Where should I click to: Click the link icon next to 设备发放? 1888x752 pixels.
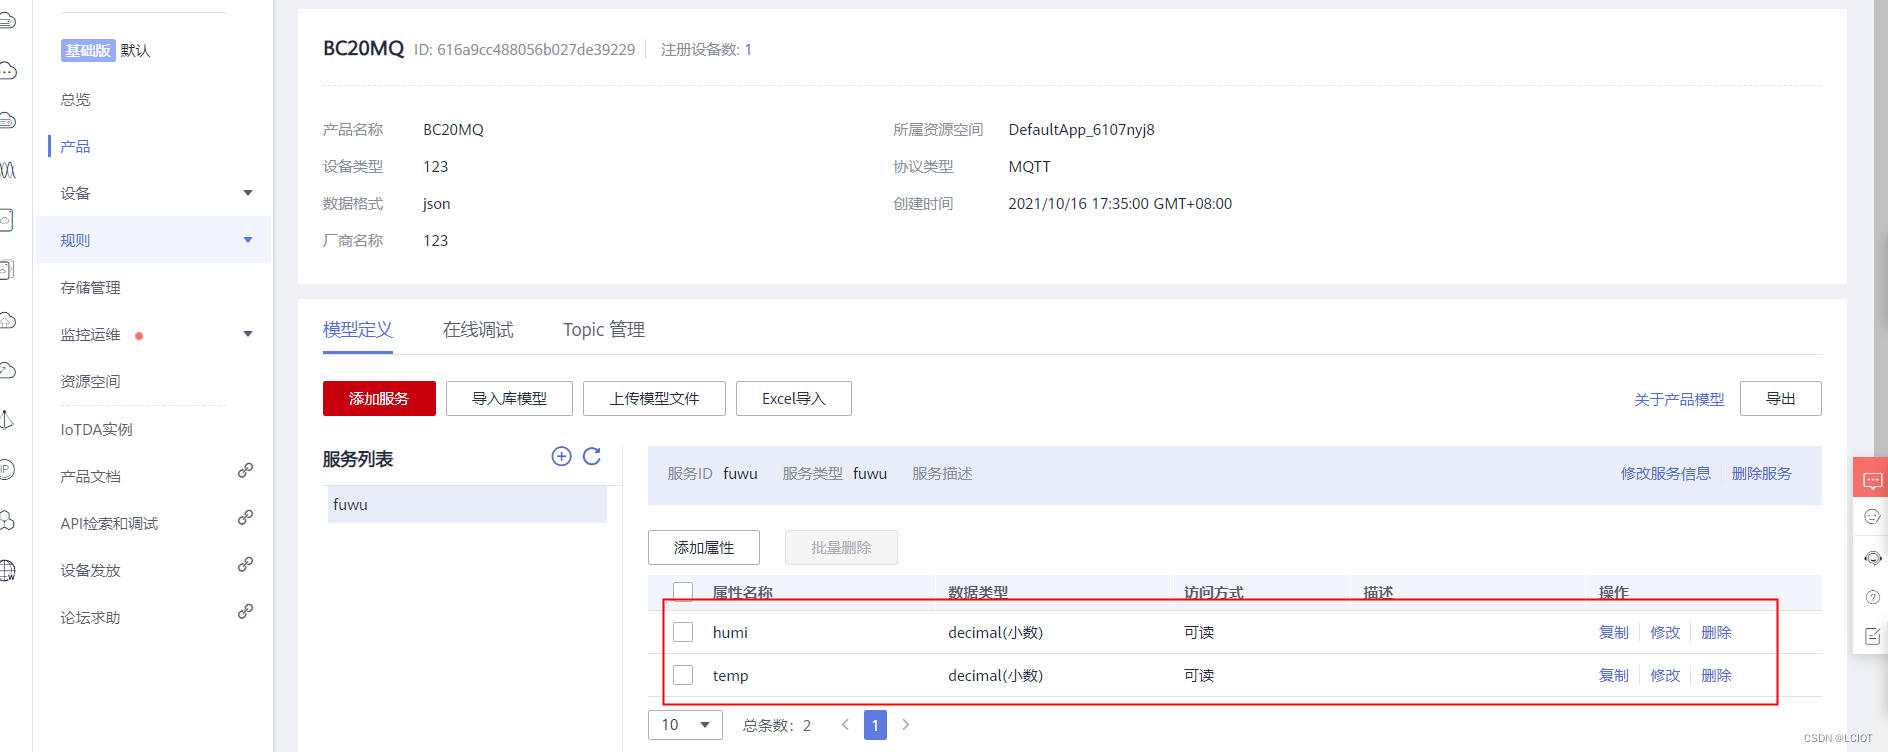[245, 564]
